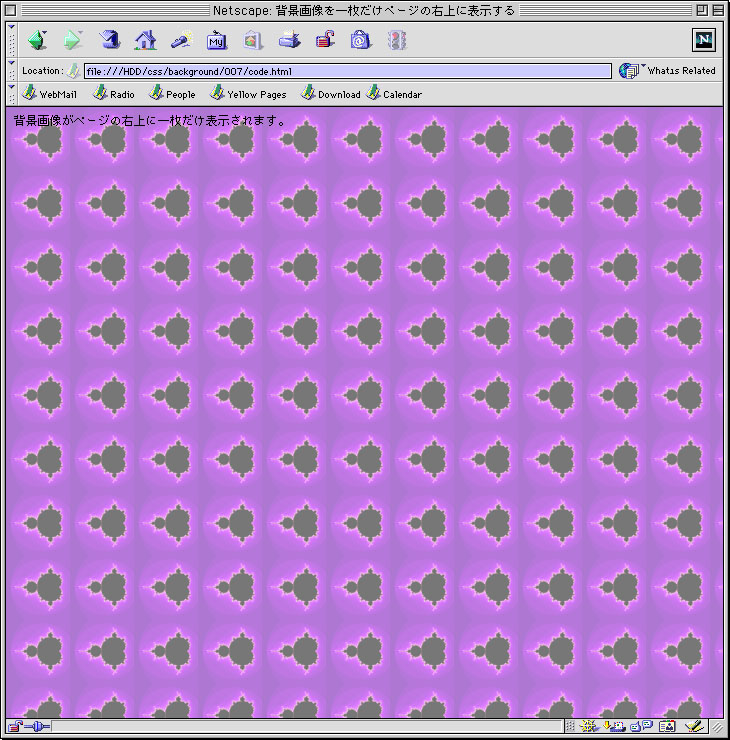Screen dimensions: 730x740
Task: Print the page using the printer icon
Action: [289, 41]
